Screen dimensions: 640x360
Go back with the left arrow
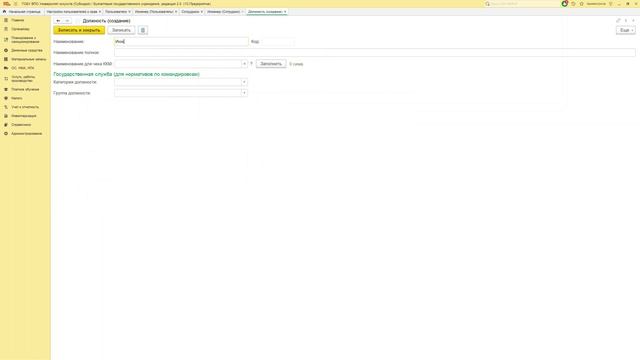[x=58, y=20]
